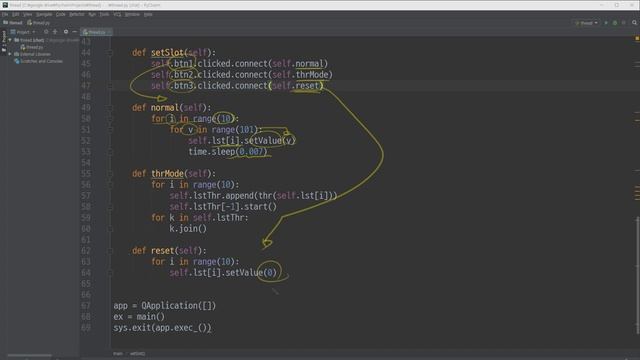Click the scroll-from-source target icon
This screenshot has height=360, width=640.
46,32
